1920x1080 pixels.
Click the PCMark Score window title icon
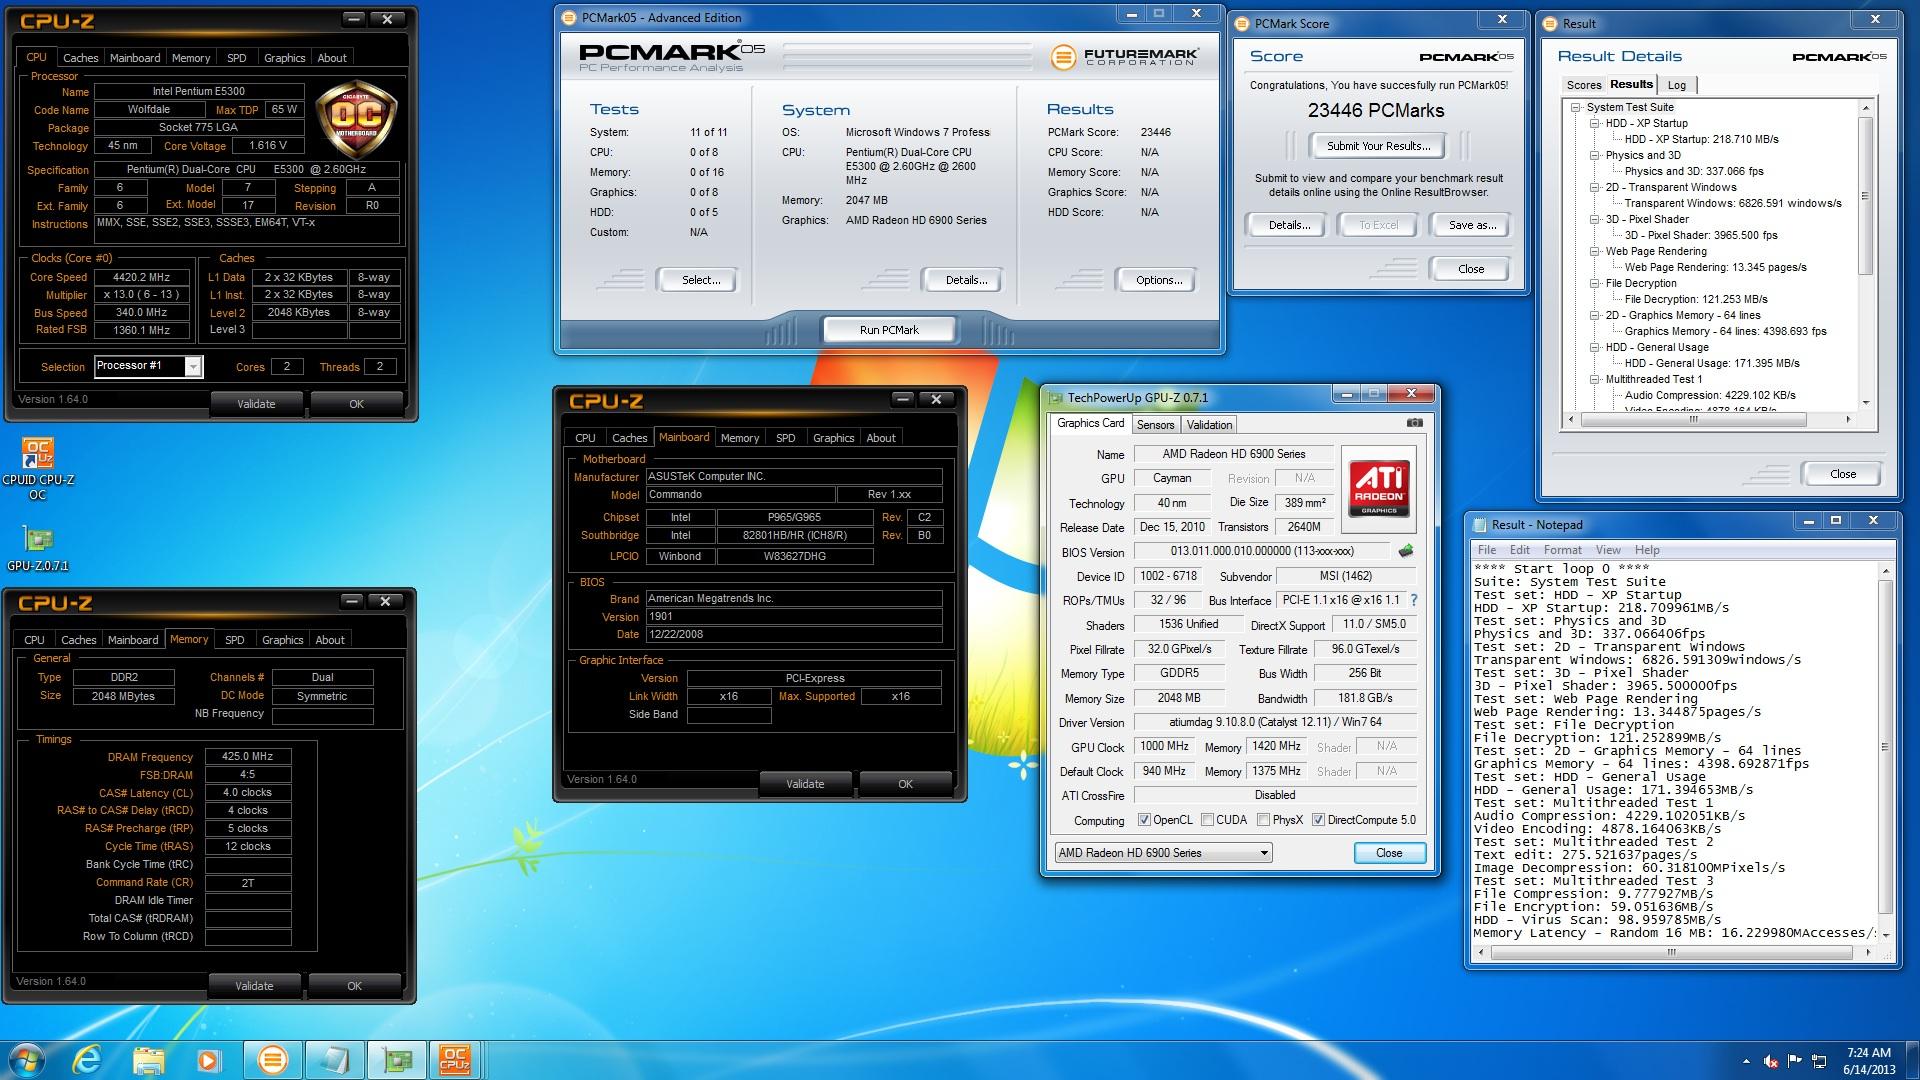1242,23
